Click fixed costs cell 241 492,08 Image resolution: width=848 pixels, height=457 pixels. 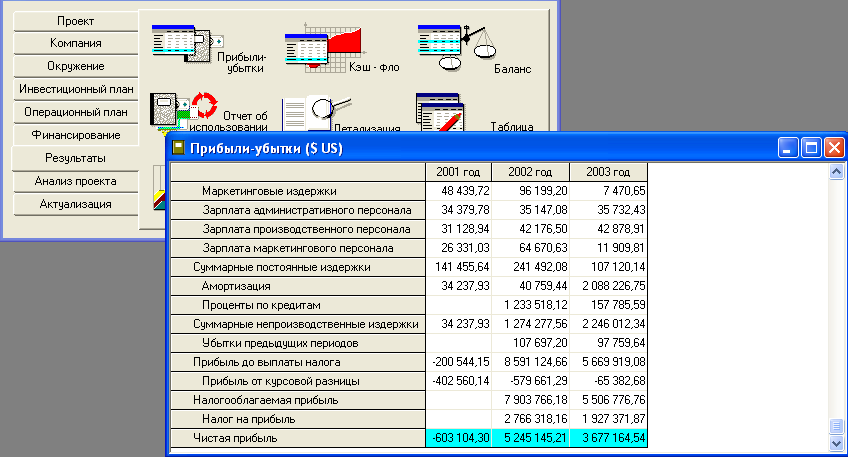531,267
